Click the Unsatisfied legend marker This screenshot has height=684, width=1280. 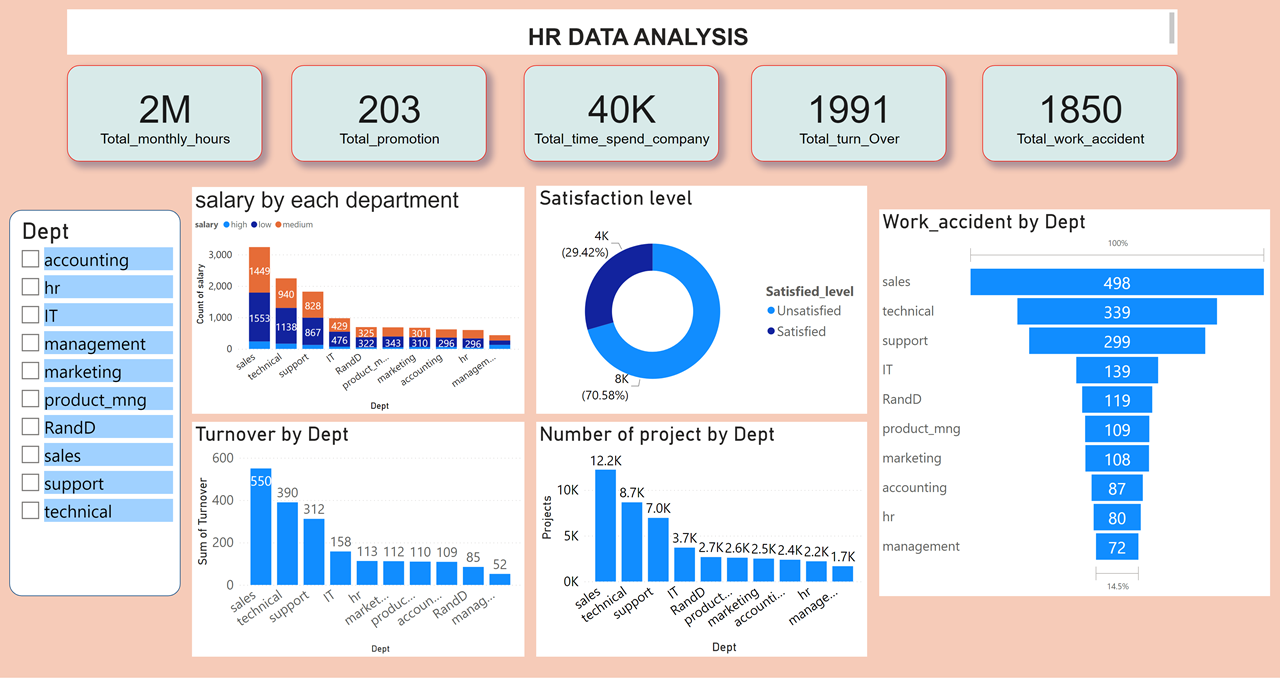[771, 311]
